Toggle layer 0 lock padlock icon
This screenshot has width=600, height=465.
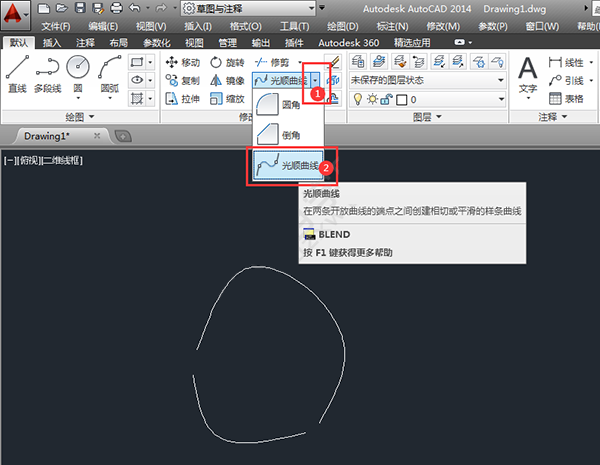tap(386, 100)
